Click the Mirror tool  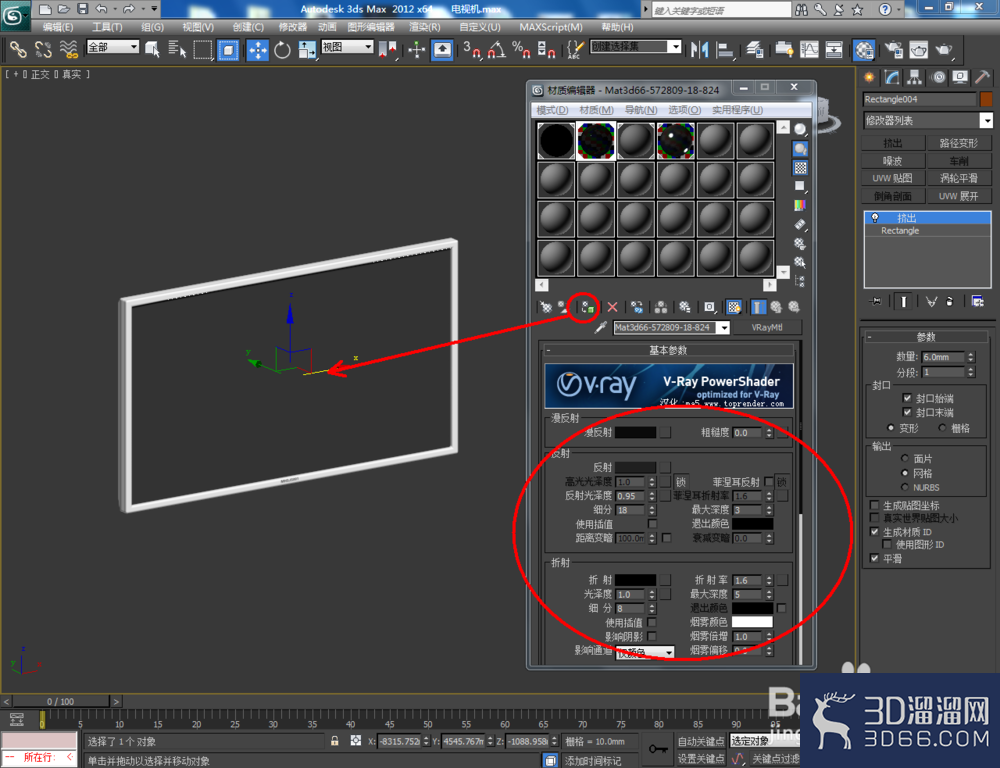point(700,50)
